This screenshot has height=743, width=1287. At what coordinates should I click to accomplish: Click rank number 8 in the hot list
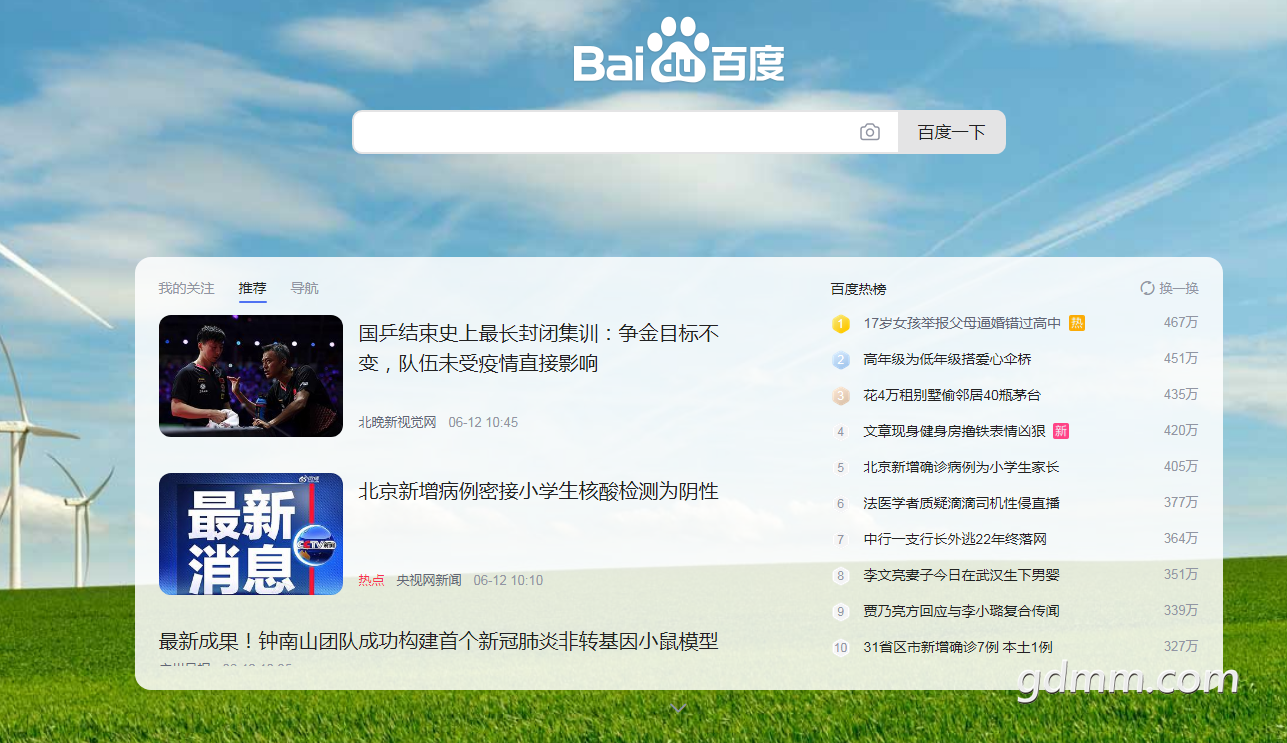(x=841, y=576)
